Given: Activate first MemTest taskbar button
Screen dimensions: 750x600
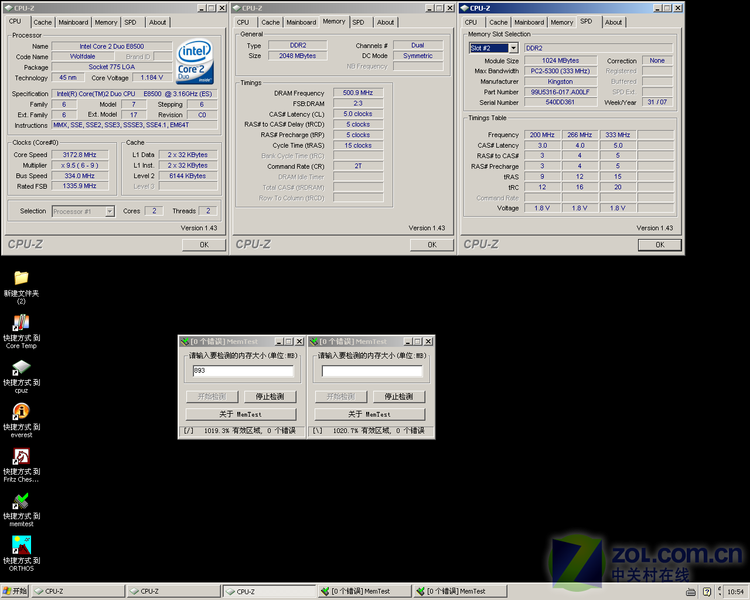Looking at the screenshot, I should [365, 591].
